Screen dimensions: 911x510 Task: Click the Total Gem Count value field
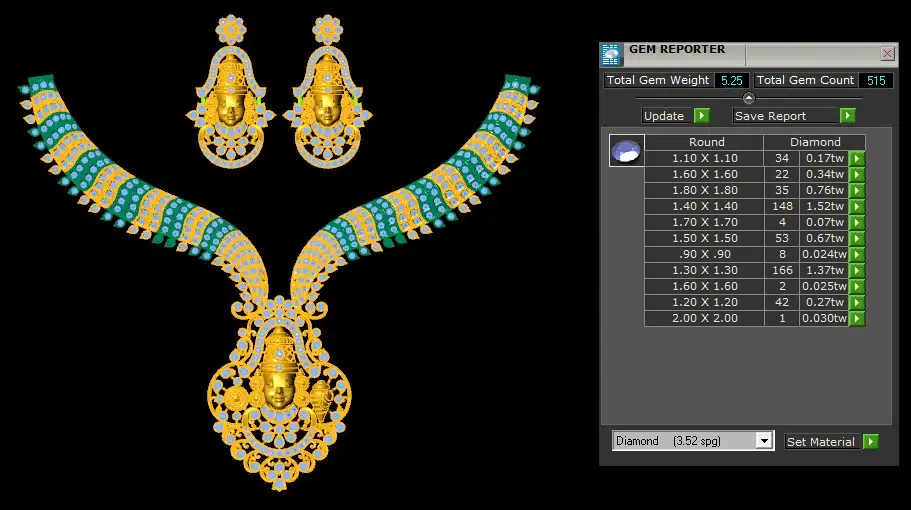coord(876,80)
